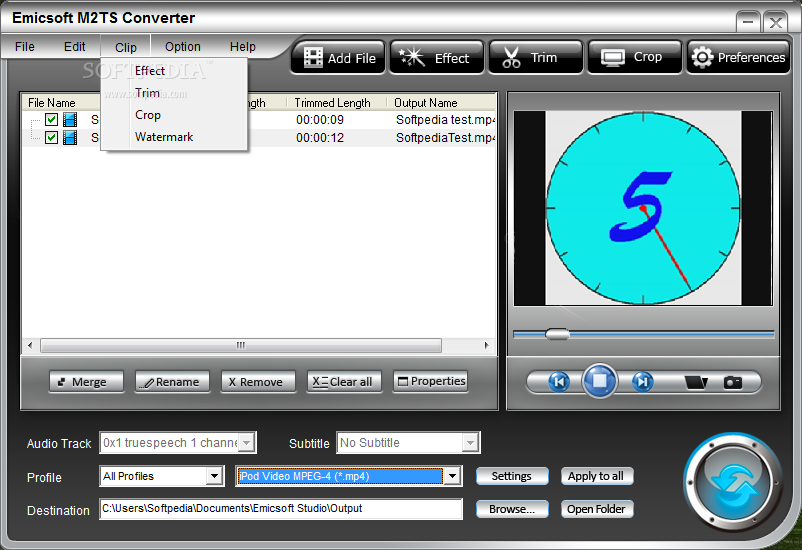This screenshot has width=802, height=550.
Task: Expand the Audio Track dropdown
Action: point(247,443)
